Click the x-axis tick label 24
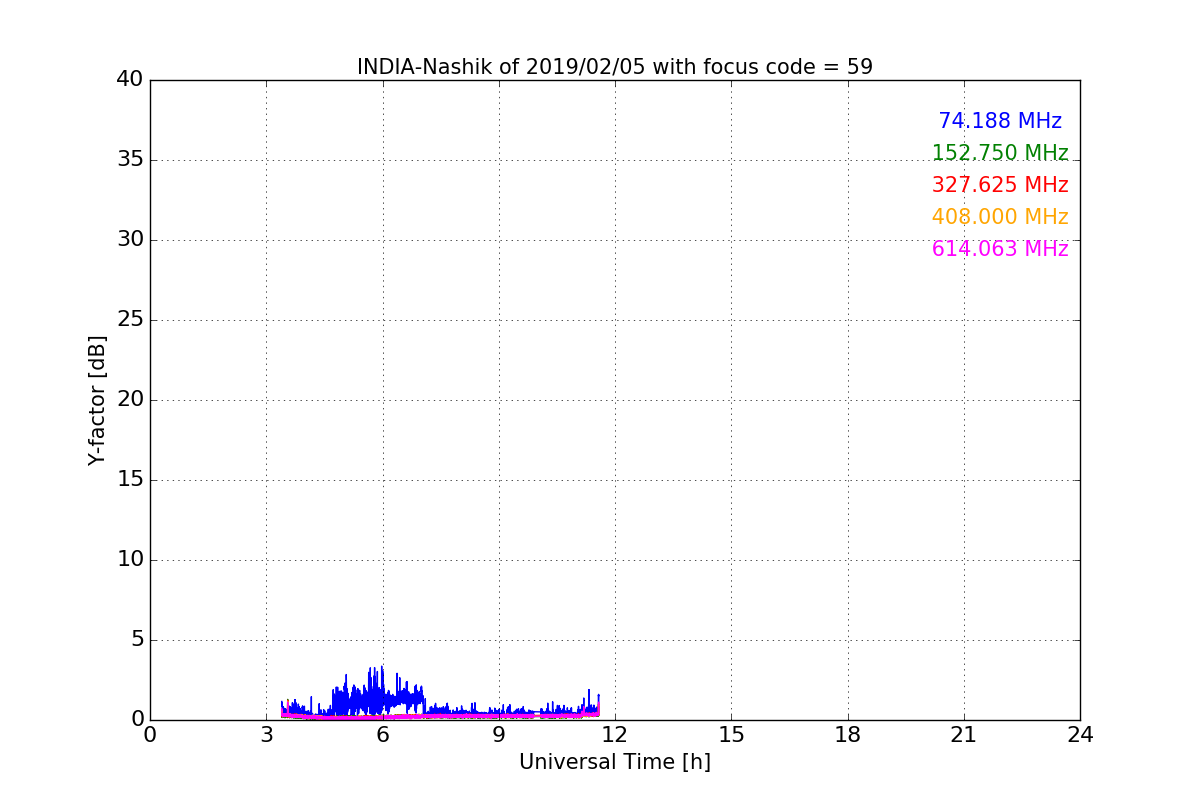Image resolution: width=1200 pixels, height=800 pixels. [1080, 735]
